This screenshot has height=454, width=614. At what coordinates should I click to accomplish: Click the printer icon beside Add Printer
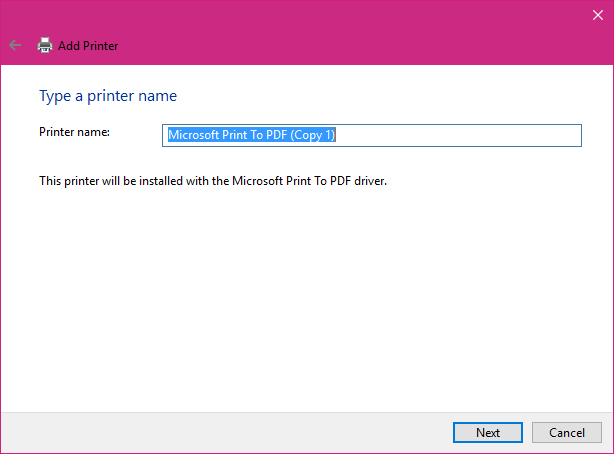coord(45,45)
